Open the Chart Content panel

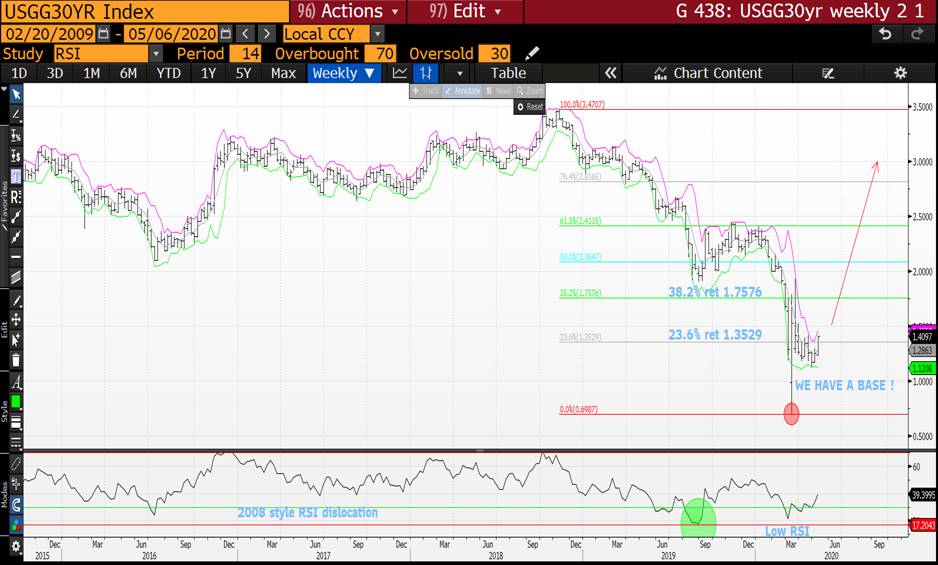pos(708,73)
